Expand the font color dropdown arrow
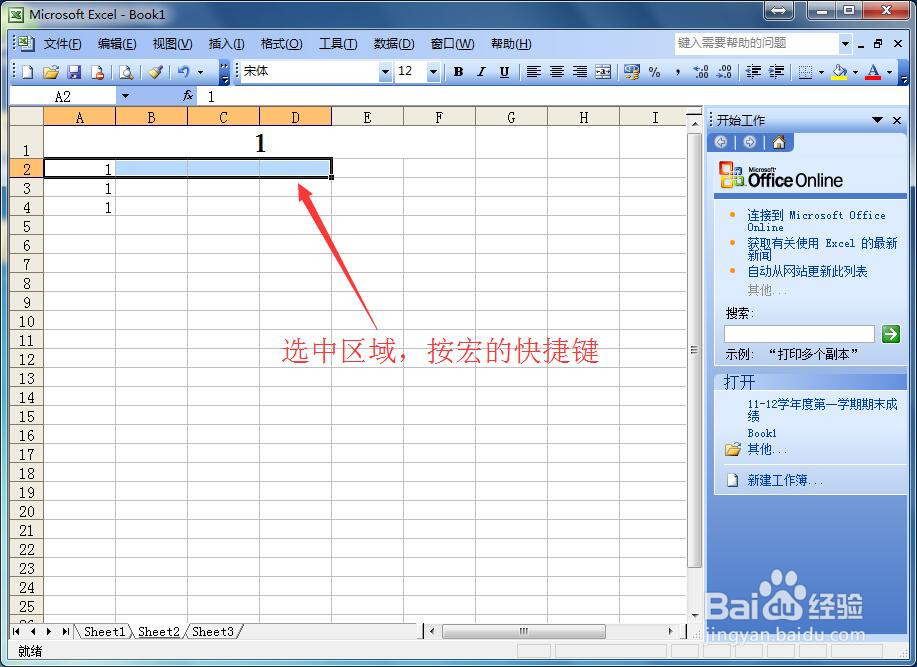Viewport: 917px width, 667px height. [x=890, y=72]
